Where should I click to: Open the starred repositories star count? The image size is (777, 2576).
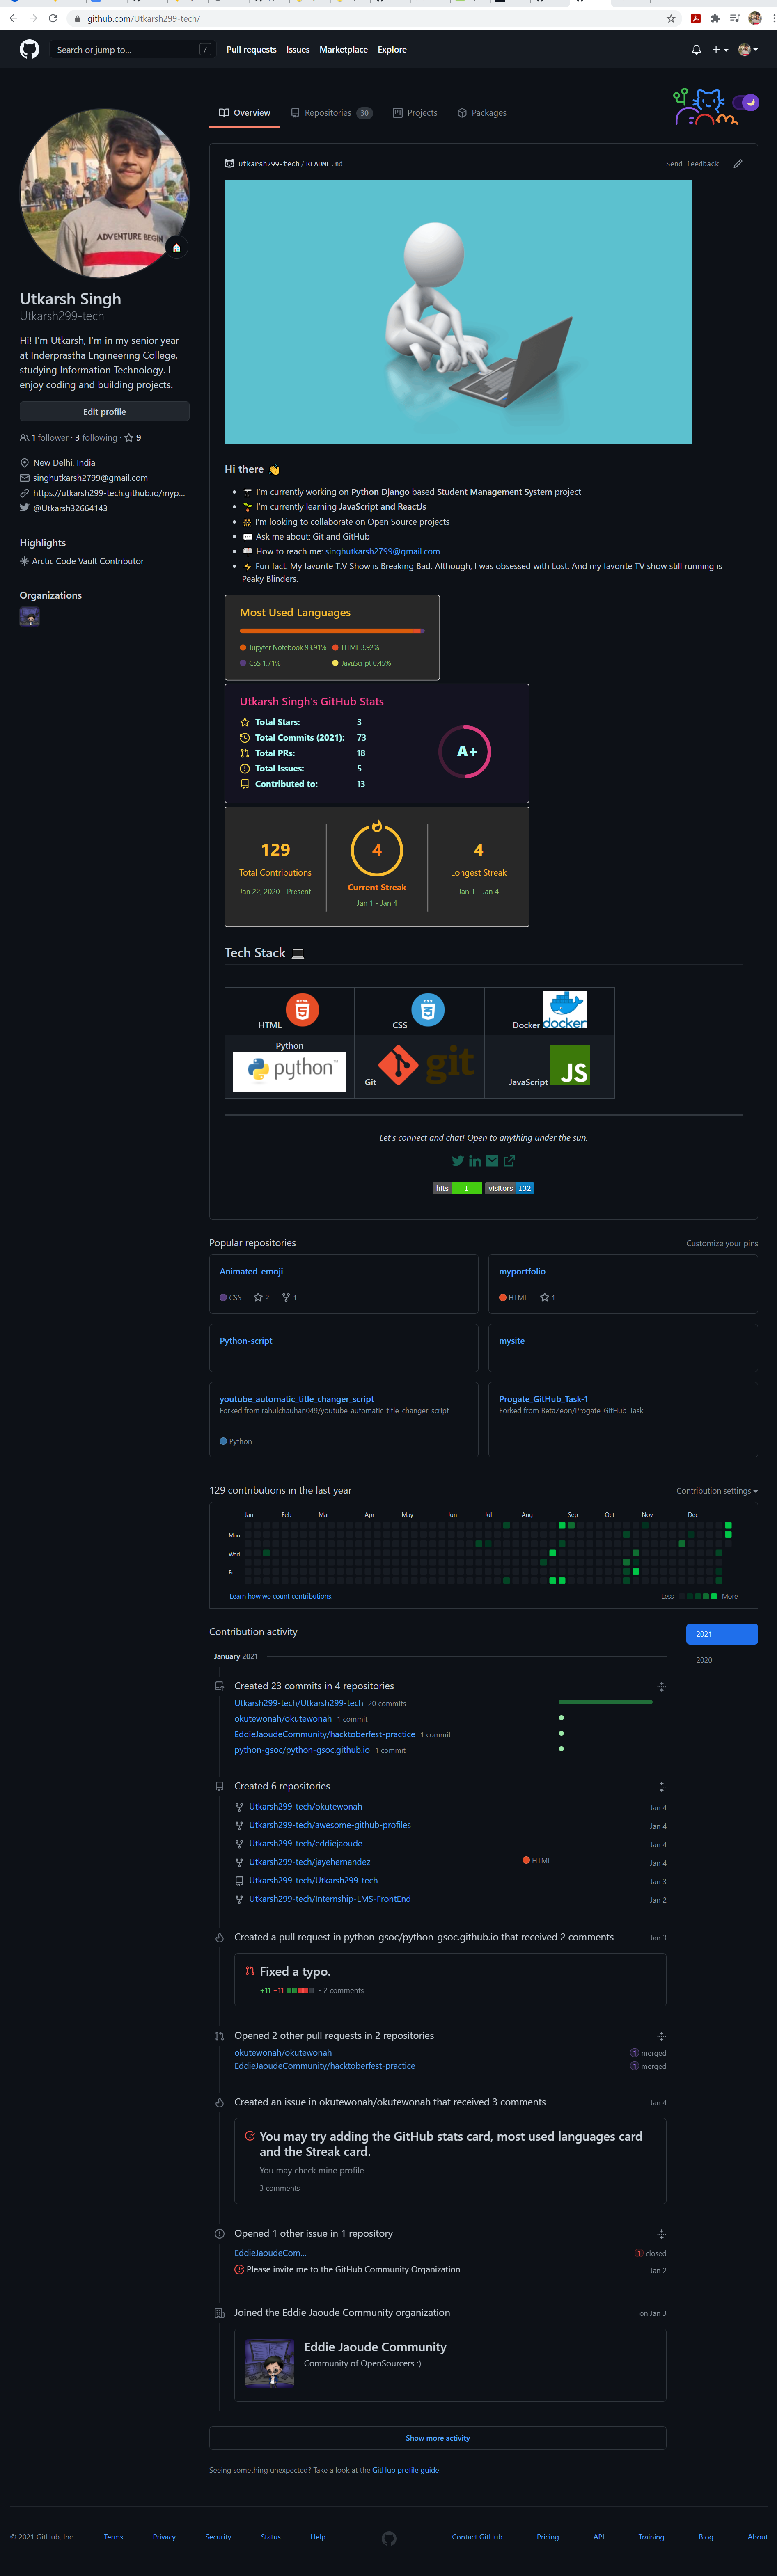tap(133, 437)
